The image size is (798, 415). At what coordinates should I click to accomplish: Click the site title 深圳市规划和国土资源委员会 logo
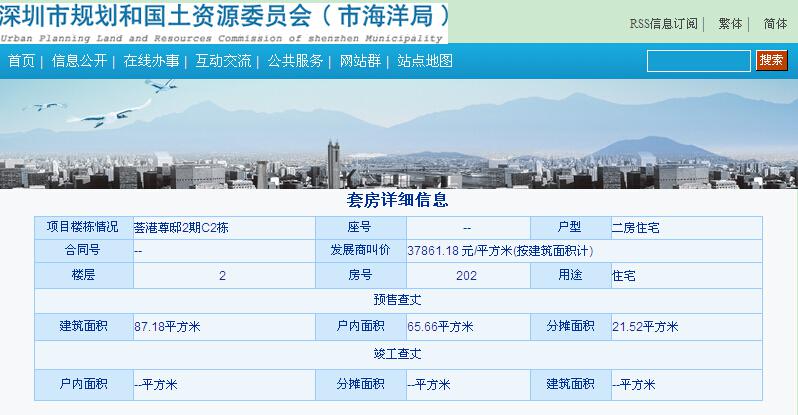(224, 22)
